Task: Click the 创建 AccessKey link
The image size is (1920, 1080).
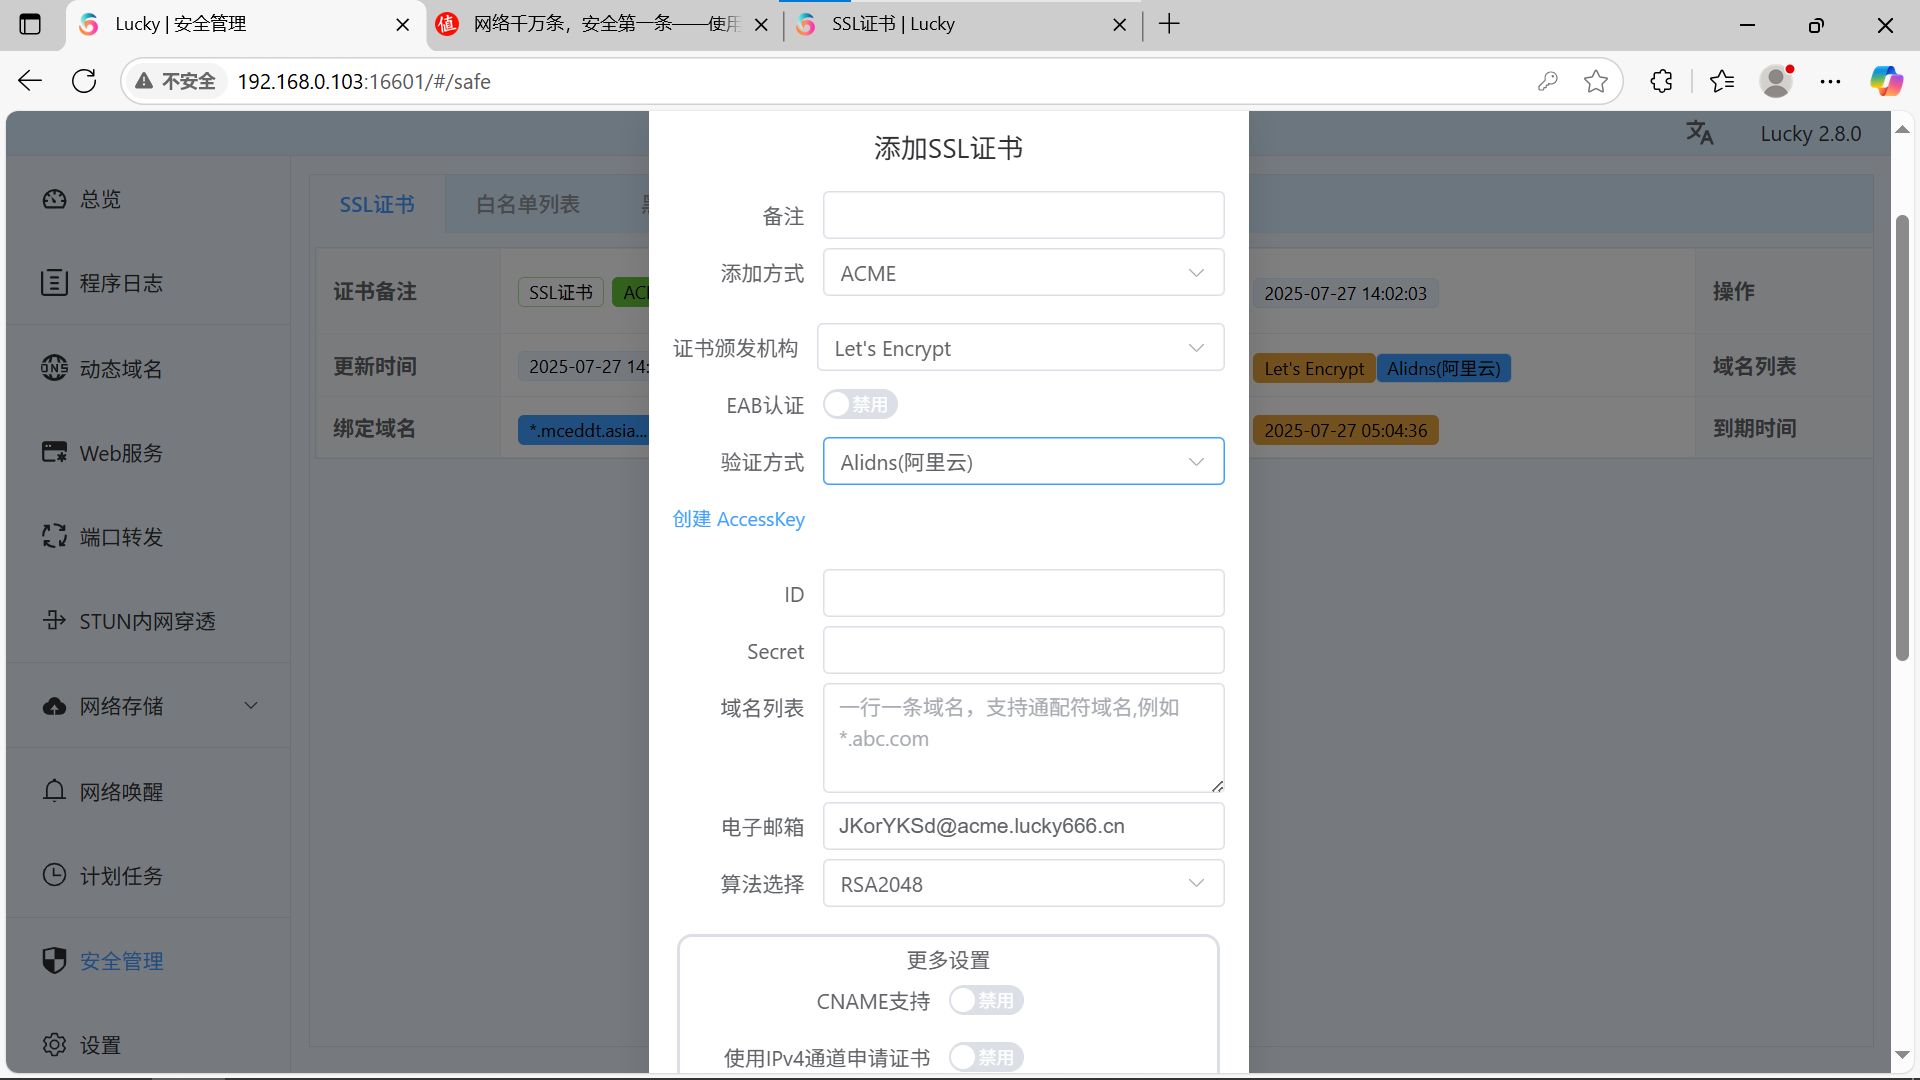Action: pyautogui.click(x=738, y=519)
